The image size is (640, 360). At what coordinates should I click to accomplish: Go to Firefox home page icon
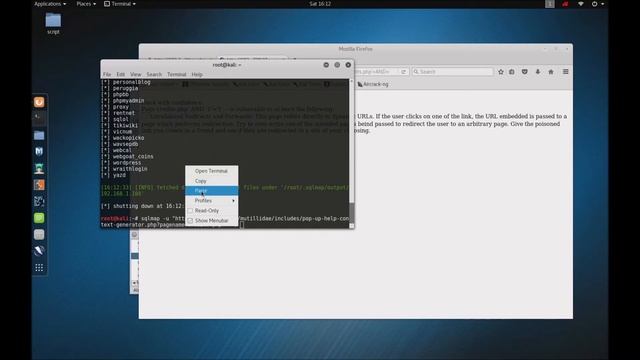[x=551, y=72]
